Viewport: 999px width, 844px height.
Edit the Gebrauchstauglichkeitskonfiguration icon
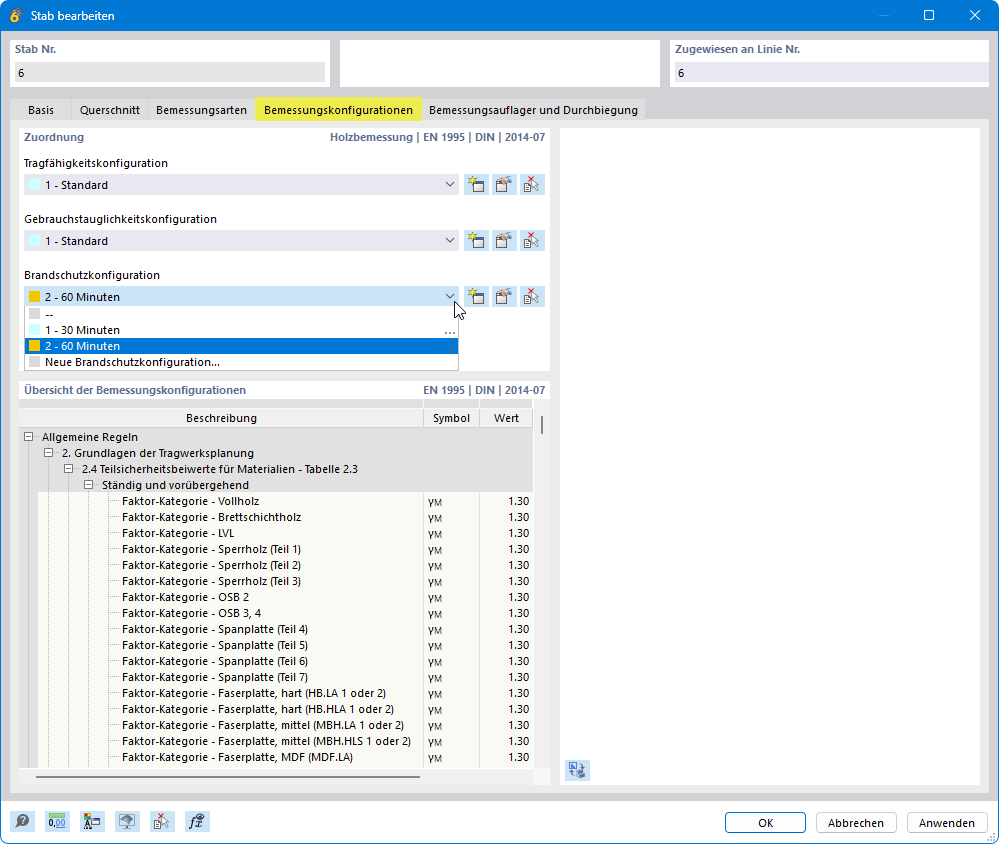(x=503, y=241)
